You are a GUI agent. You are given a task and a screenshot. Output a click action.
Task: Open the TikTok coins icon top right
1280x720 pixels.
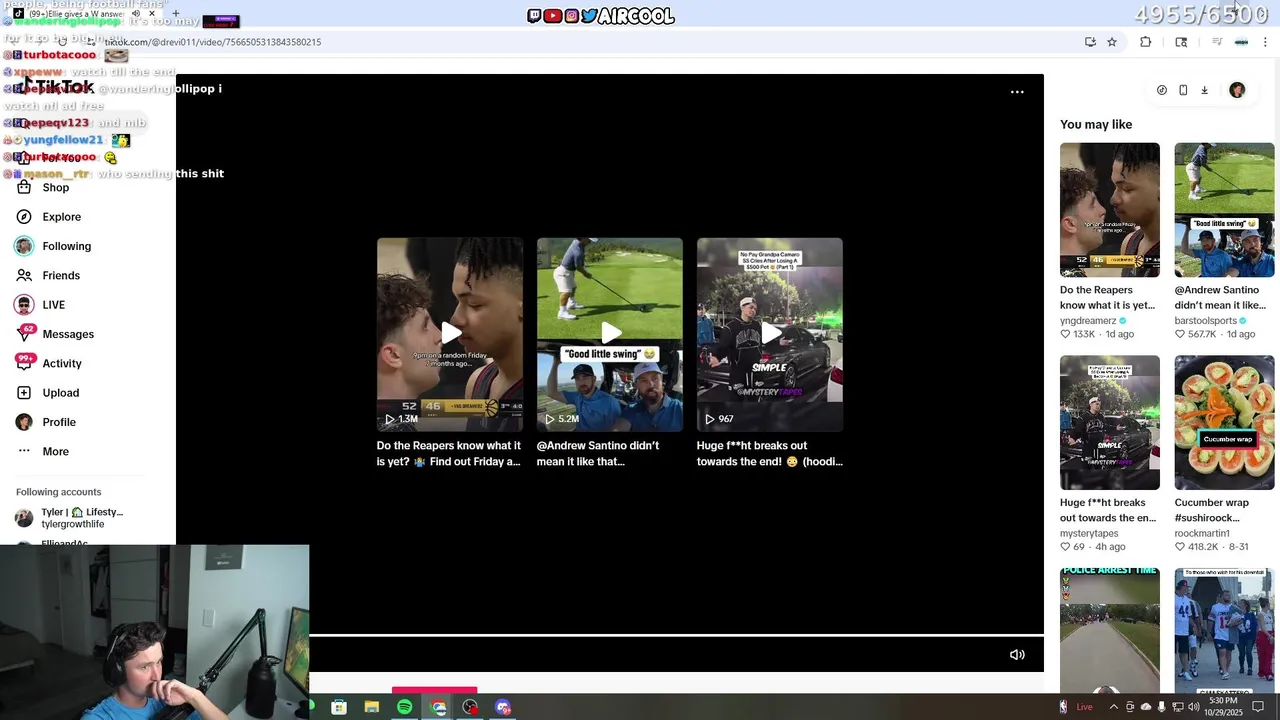tap(1161, 90)
